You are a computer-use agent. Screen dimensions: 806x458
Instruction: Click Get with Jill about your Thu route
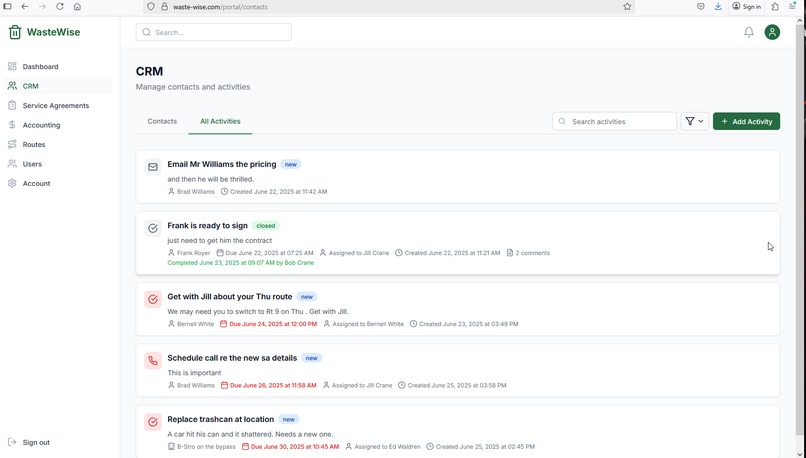tap(230, 297)
